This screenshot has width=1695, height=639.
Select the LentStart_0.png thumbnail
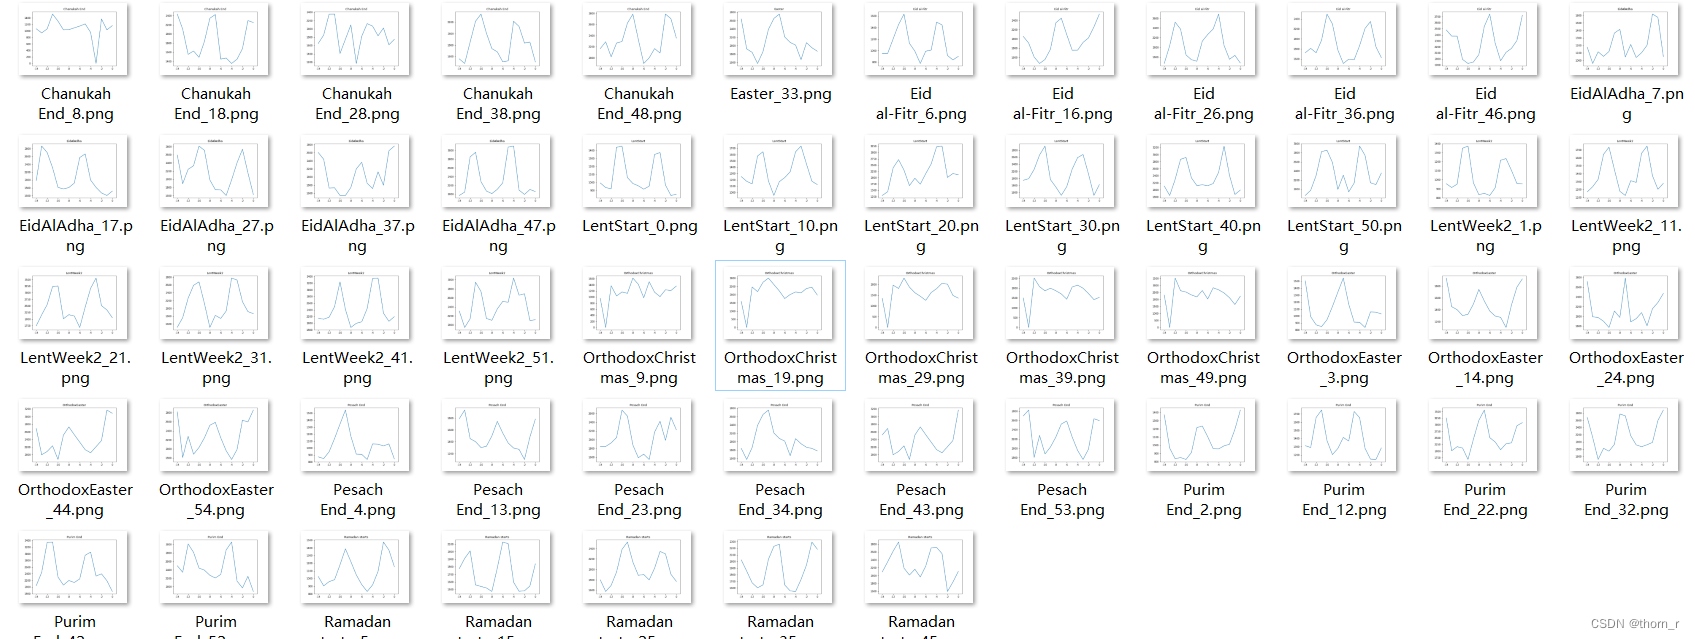tap(638, 172)
